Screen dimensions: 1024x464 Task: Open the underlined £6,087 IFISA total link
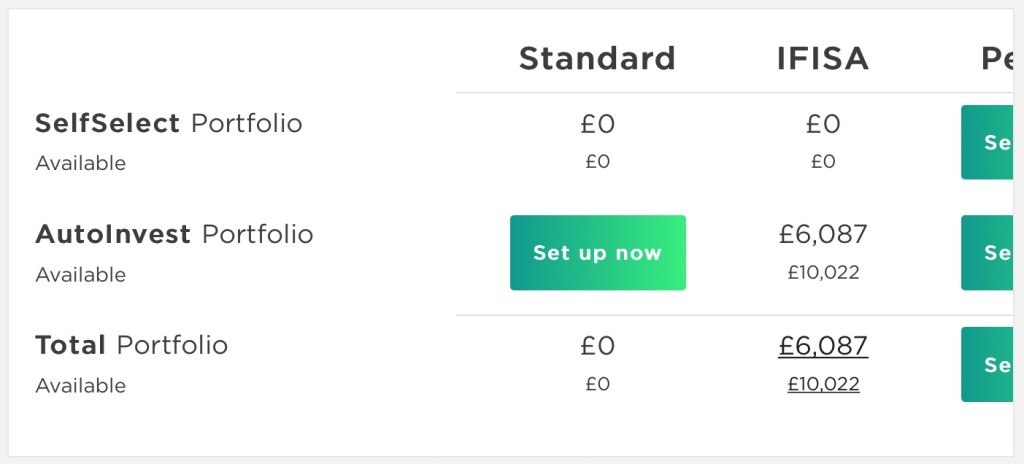pos(823,346)
